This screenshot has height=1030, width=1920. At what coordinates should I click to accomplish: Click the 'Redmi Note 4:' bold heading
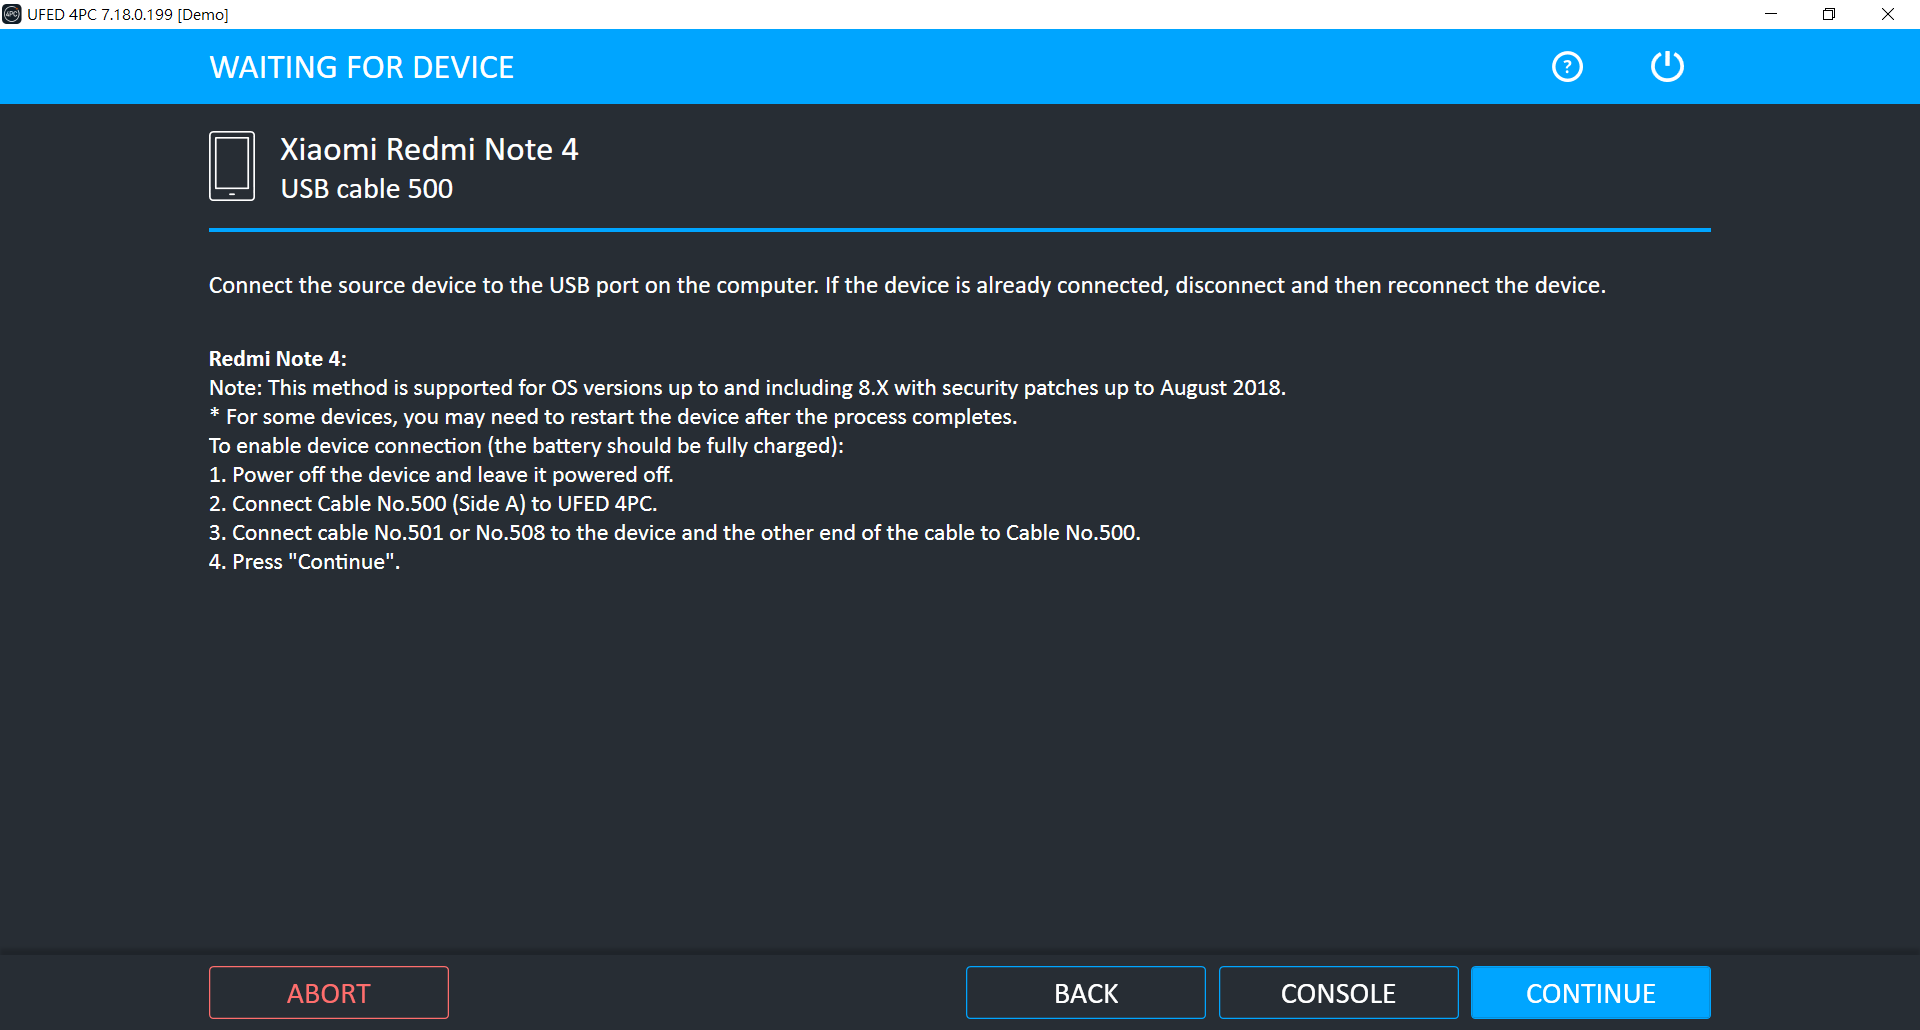click(278, 359)
